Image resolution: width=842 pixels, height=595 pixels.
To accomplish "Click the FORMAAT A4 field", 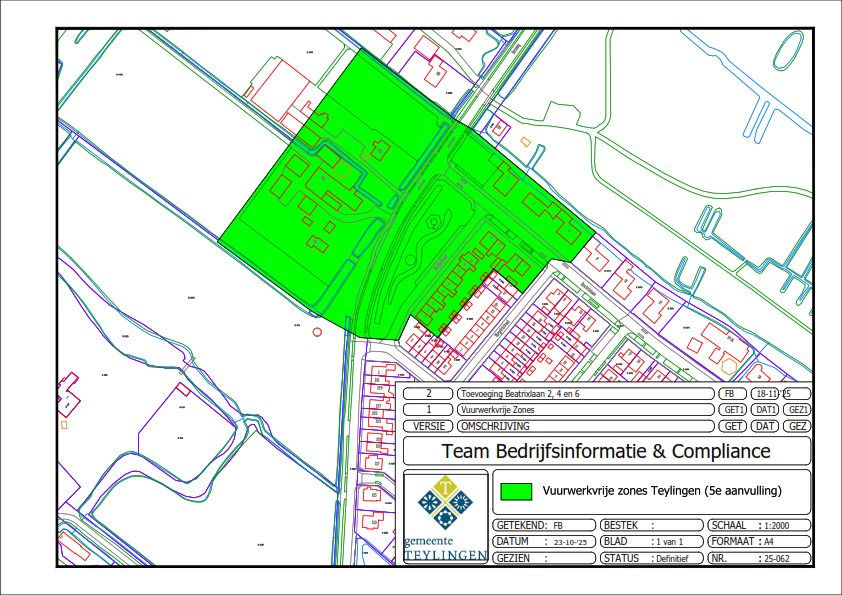I will click(x=757, y=541).
